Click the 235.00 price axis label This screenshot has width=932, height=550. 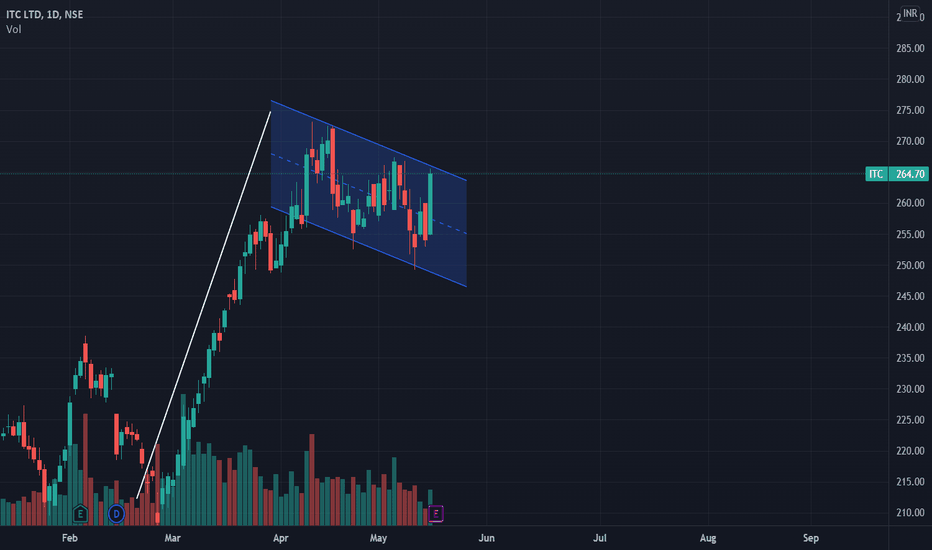[x=910, y=358]
